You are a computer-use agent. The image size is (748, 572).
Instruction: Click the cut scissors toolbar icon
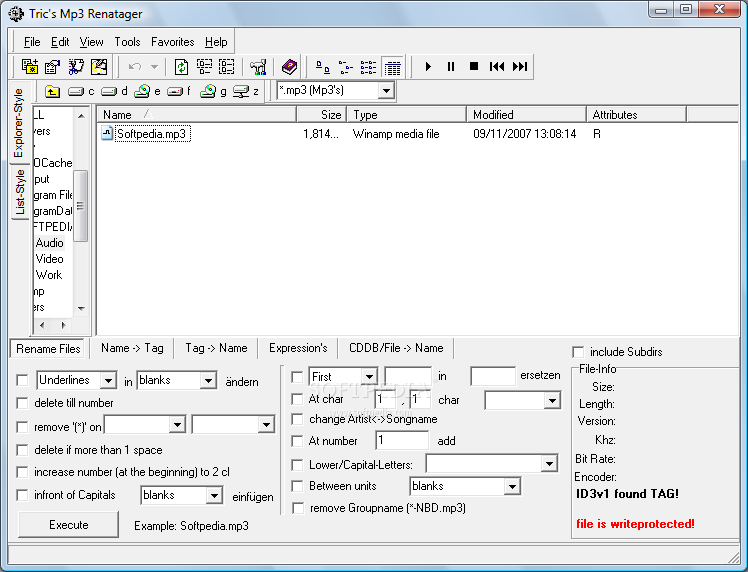point(76,67)
